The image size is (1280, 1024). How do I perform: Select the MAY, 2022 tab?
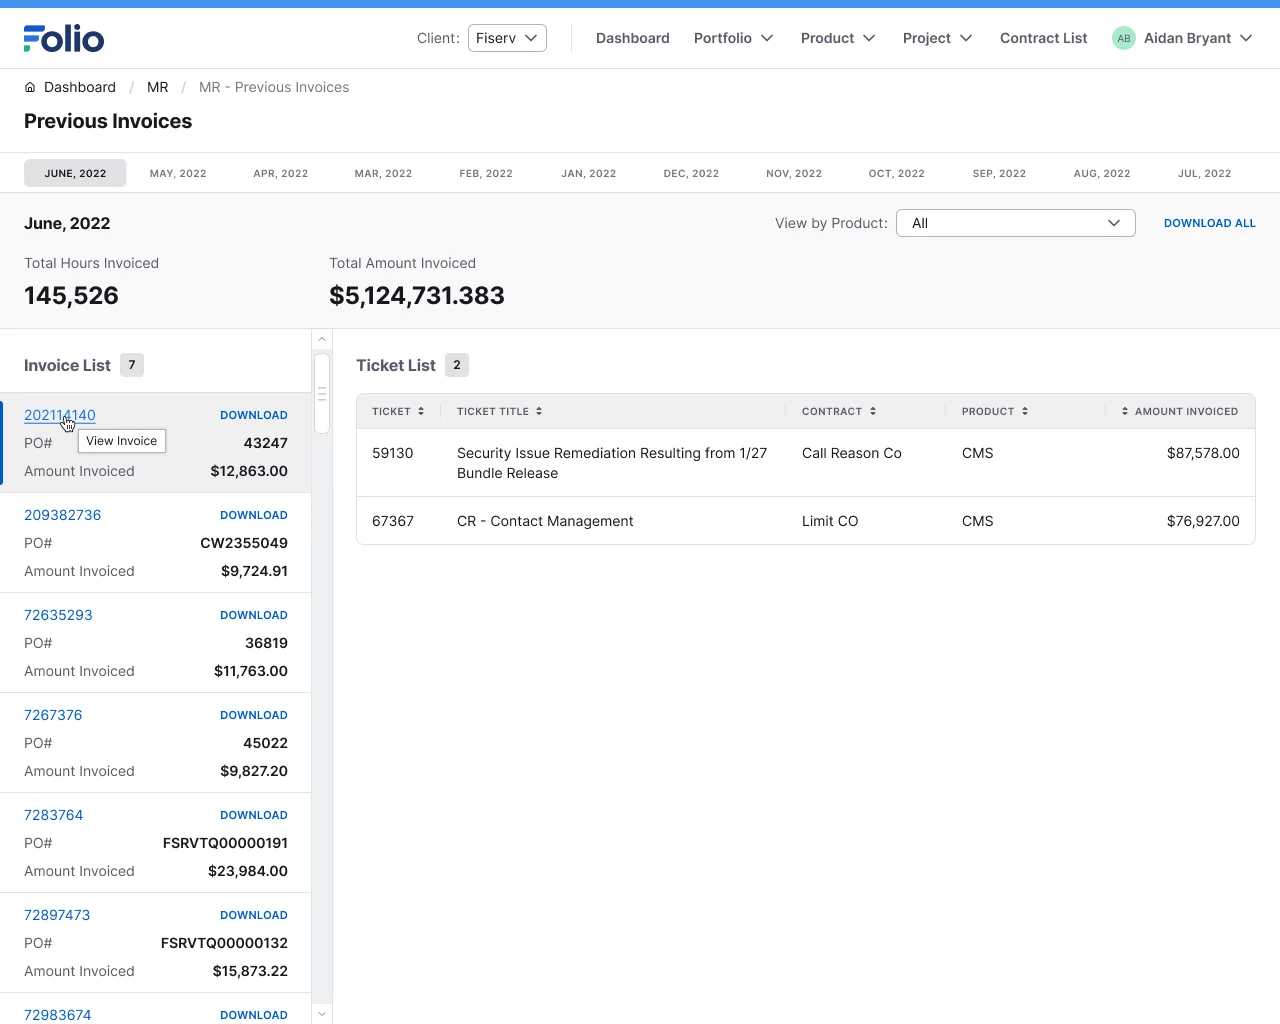(178, 173)
